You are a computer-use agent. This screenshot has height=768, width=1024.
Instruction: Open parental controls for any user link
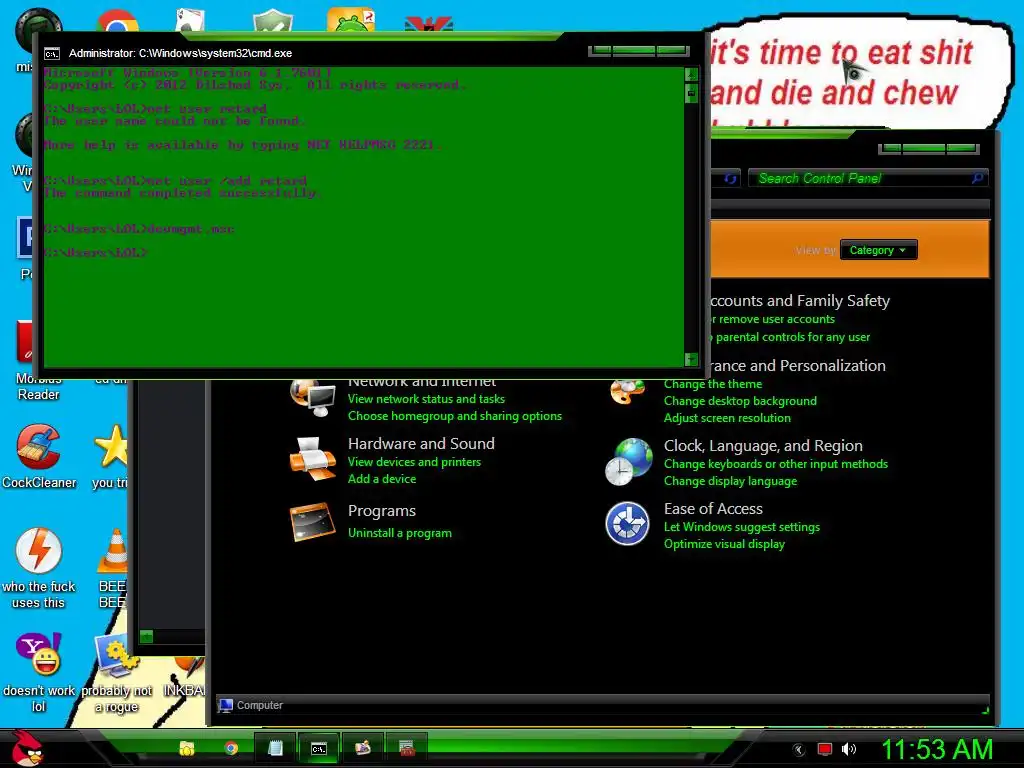pyautogui.click(x=791, y=337)
